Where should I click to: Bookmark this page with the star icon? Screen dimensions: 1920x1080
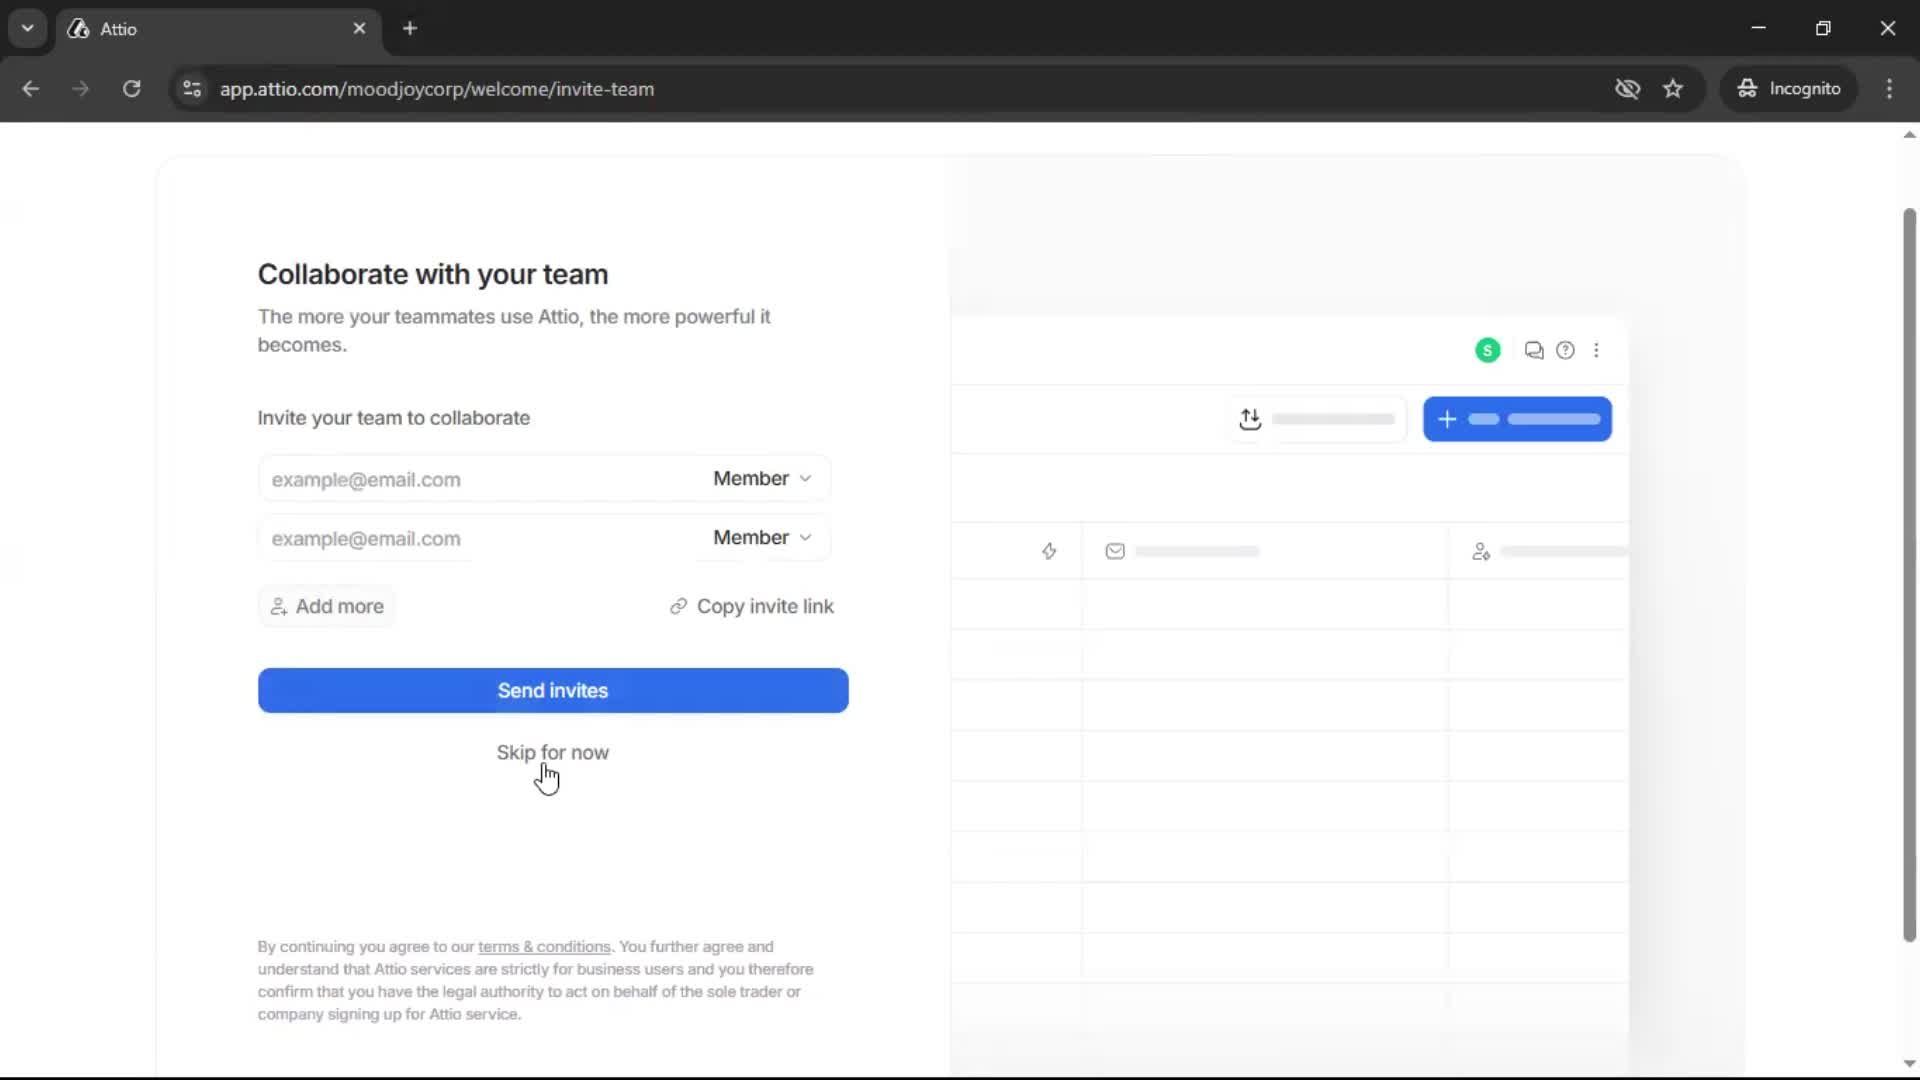pos(1673,89)
